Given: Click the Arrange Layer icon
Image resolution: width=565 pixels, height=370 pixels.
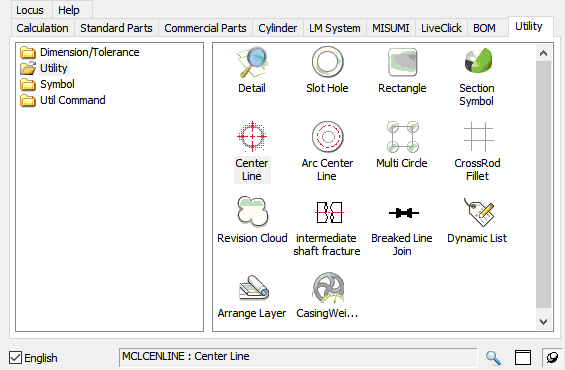Looking at the screenshot, I should click(254, 288).
